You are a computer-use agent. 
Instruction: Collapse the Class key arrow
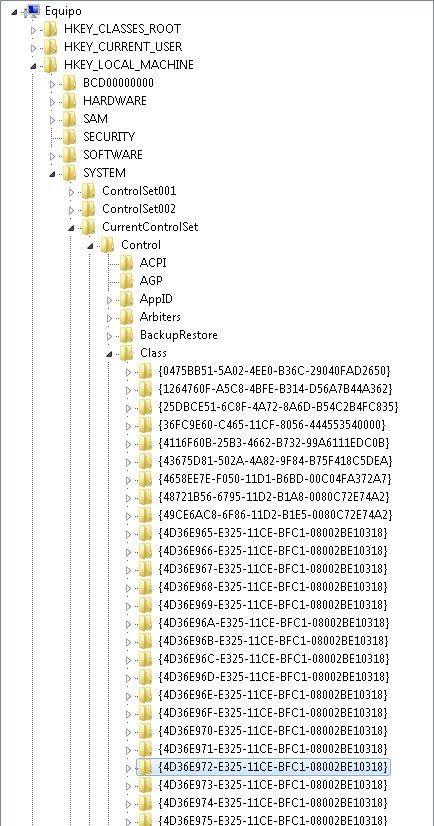coord(110,354)
